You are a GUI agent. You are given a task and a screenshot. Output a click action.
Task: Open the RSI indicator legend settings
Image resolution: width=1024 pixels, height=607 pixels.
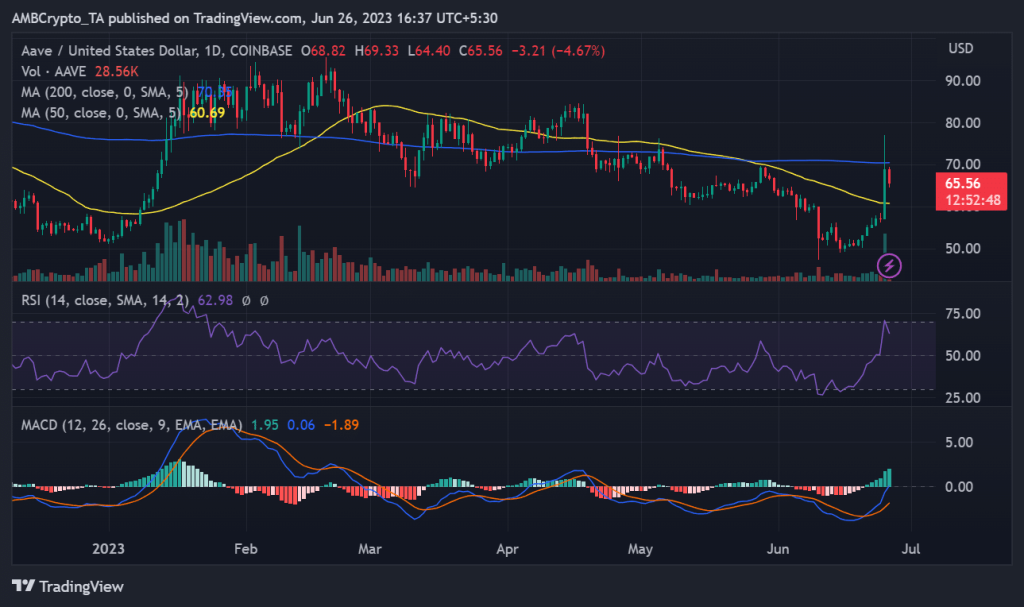[99, 299]
